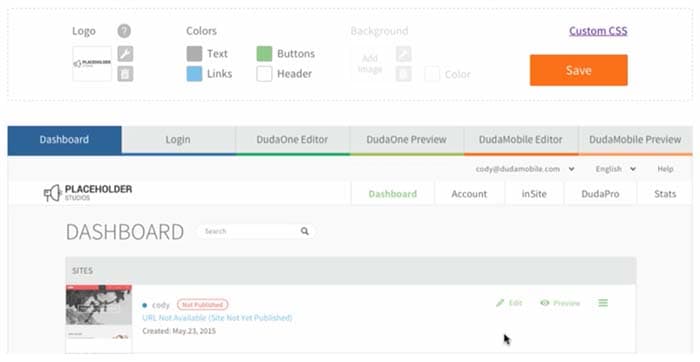
Task: Click the logo edit wrench icon
Action: point(125,54)
